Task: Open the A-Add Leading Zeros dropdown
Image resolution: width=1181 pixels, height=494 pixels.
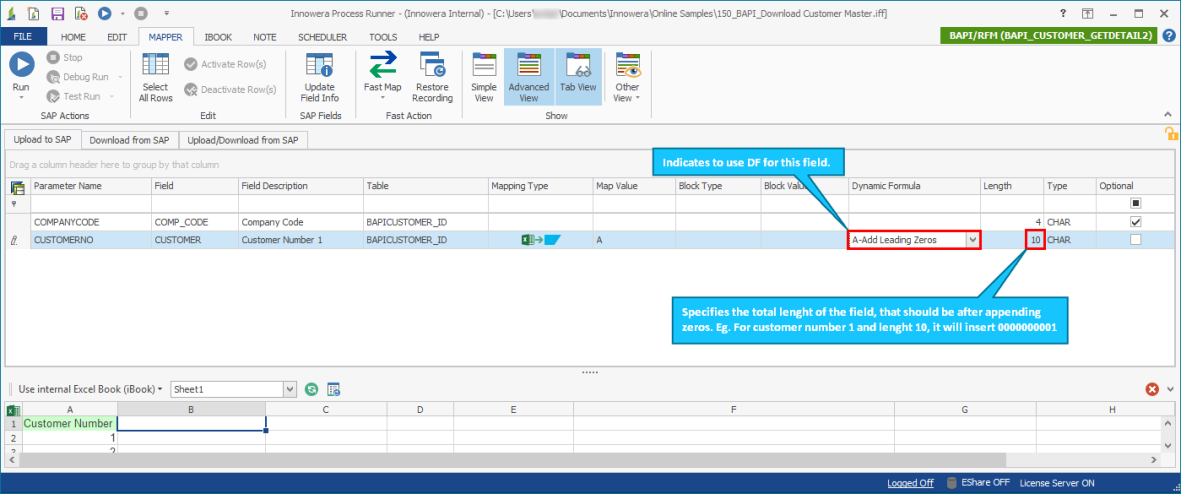Action: tap(971, 240)
